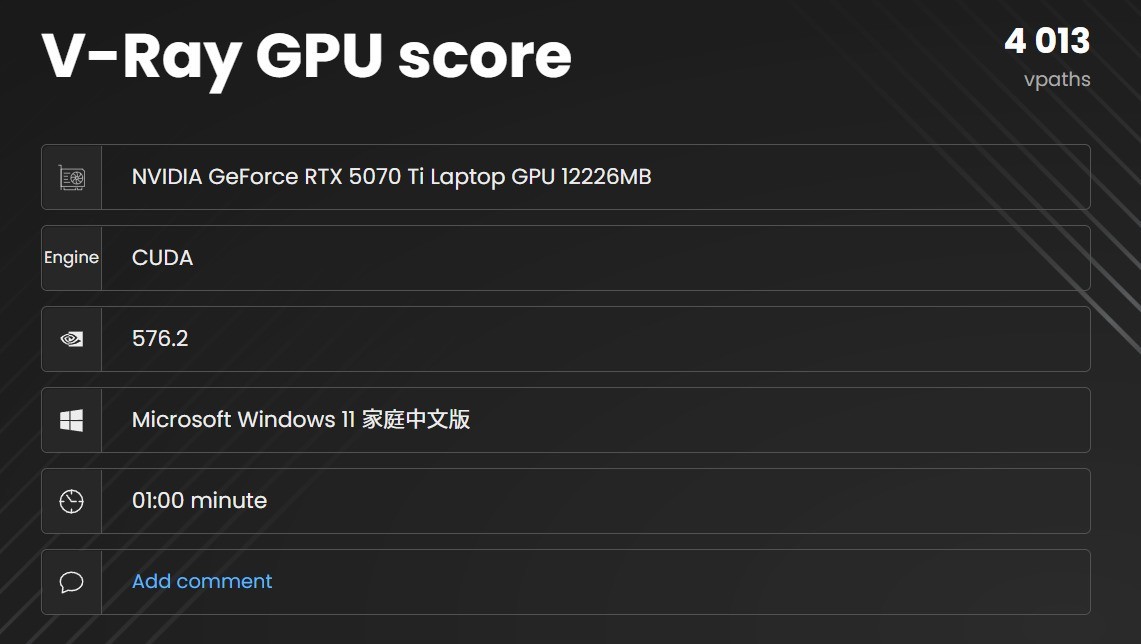Viewport: 1141px width, 644px height.
Task: Select the CUDA engine value
Action: coord(162,258)
